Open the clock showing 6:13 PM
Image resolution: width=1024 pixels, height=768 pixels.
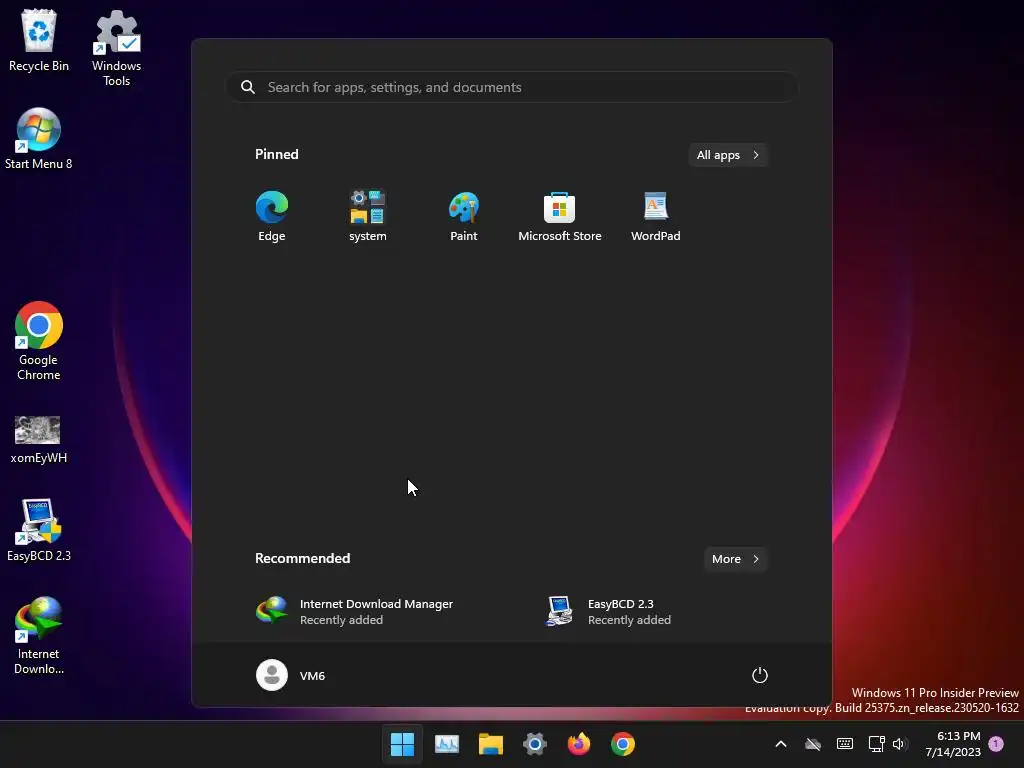point(953,744)
